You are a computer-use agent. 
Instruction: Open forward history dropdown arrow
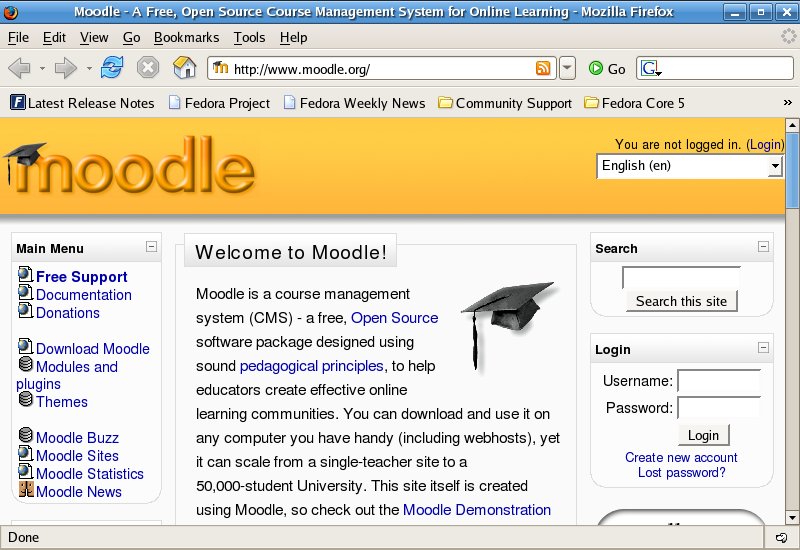pos(89,68)
